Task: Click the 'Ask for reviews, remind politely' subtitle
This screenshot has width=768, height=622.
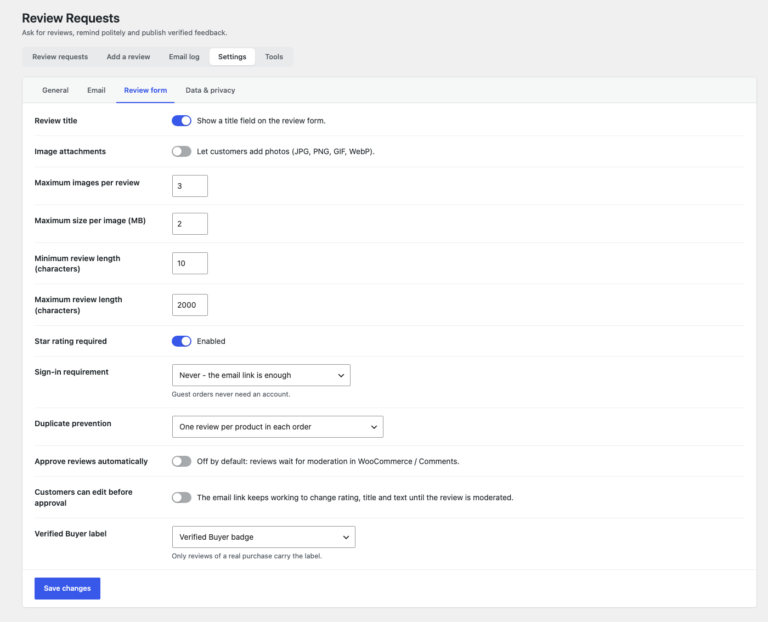Action: tap(124, 33)
